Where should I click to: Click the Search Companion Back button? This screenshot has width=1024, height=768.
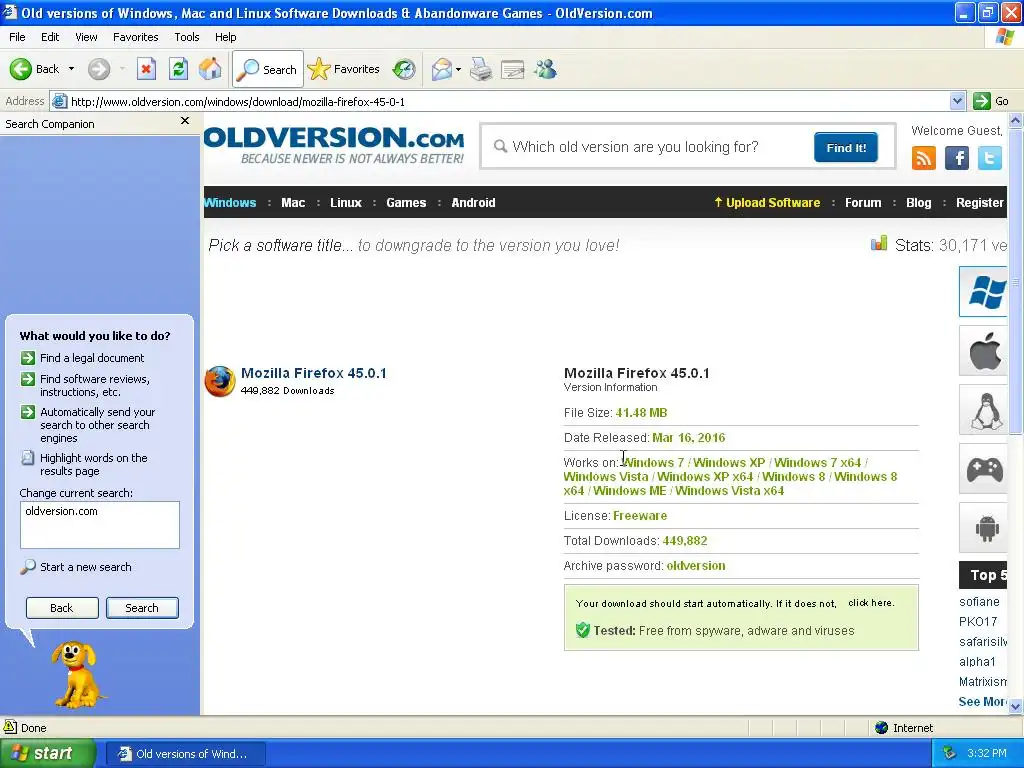pos(62,608)
